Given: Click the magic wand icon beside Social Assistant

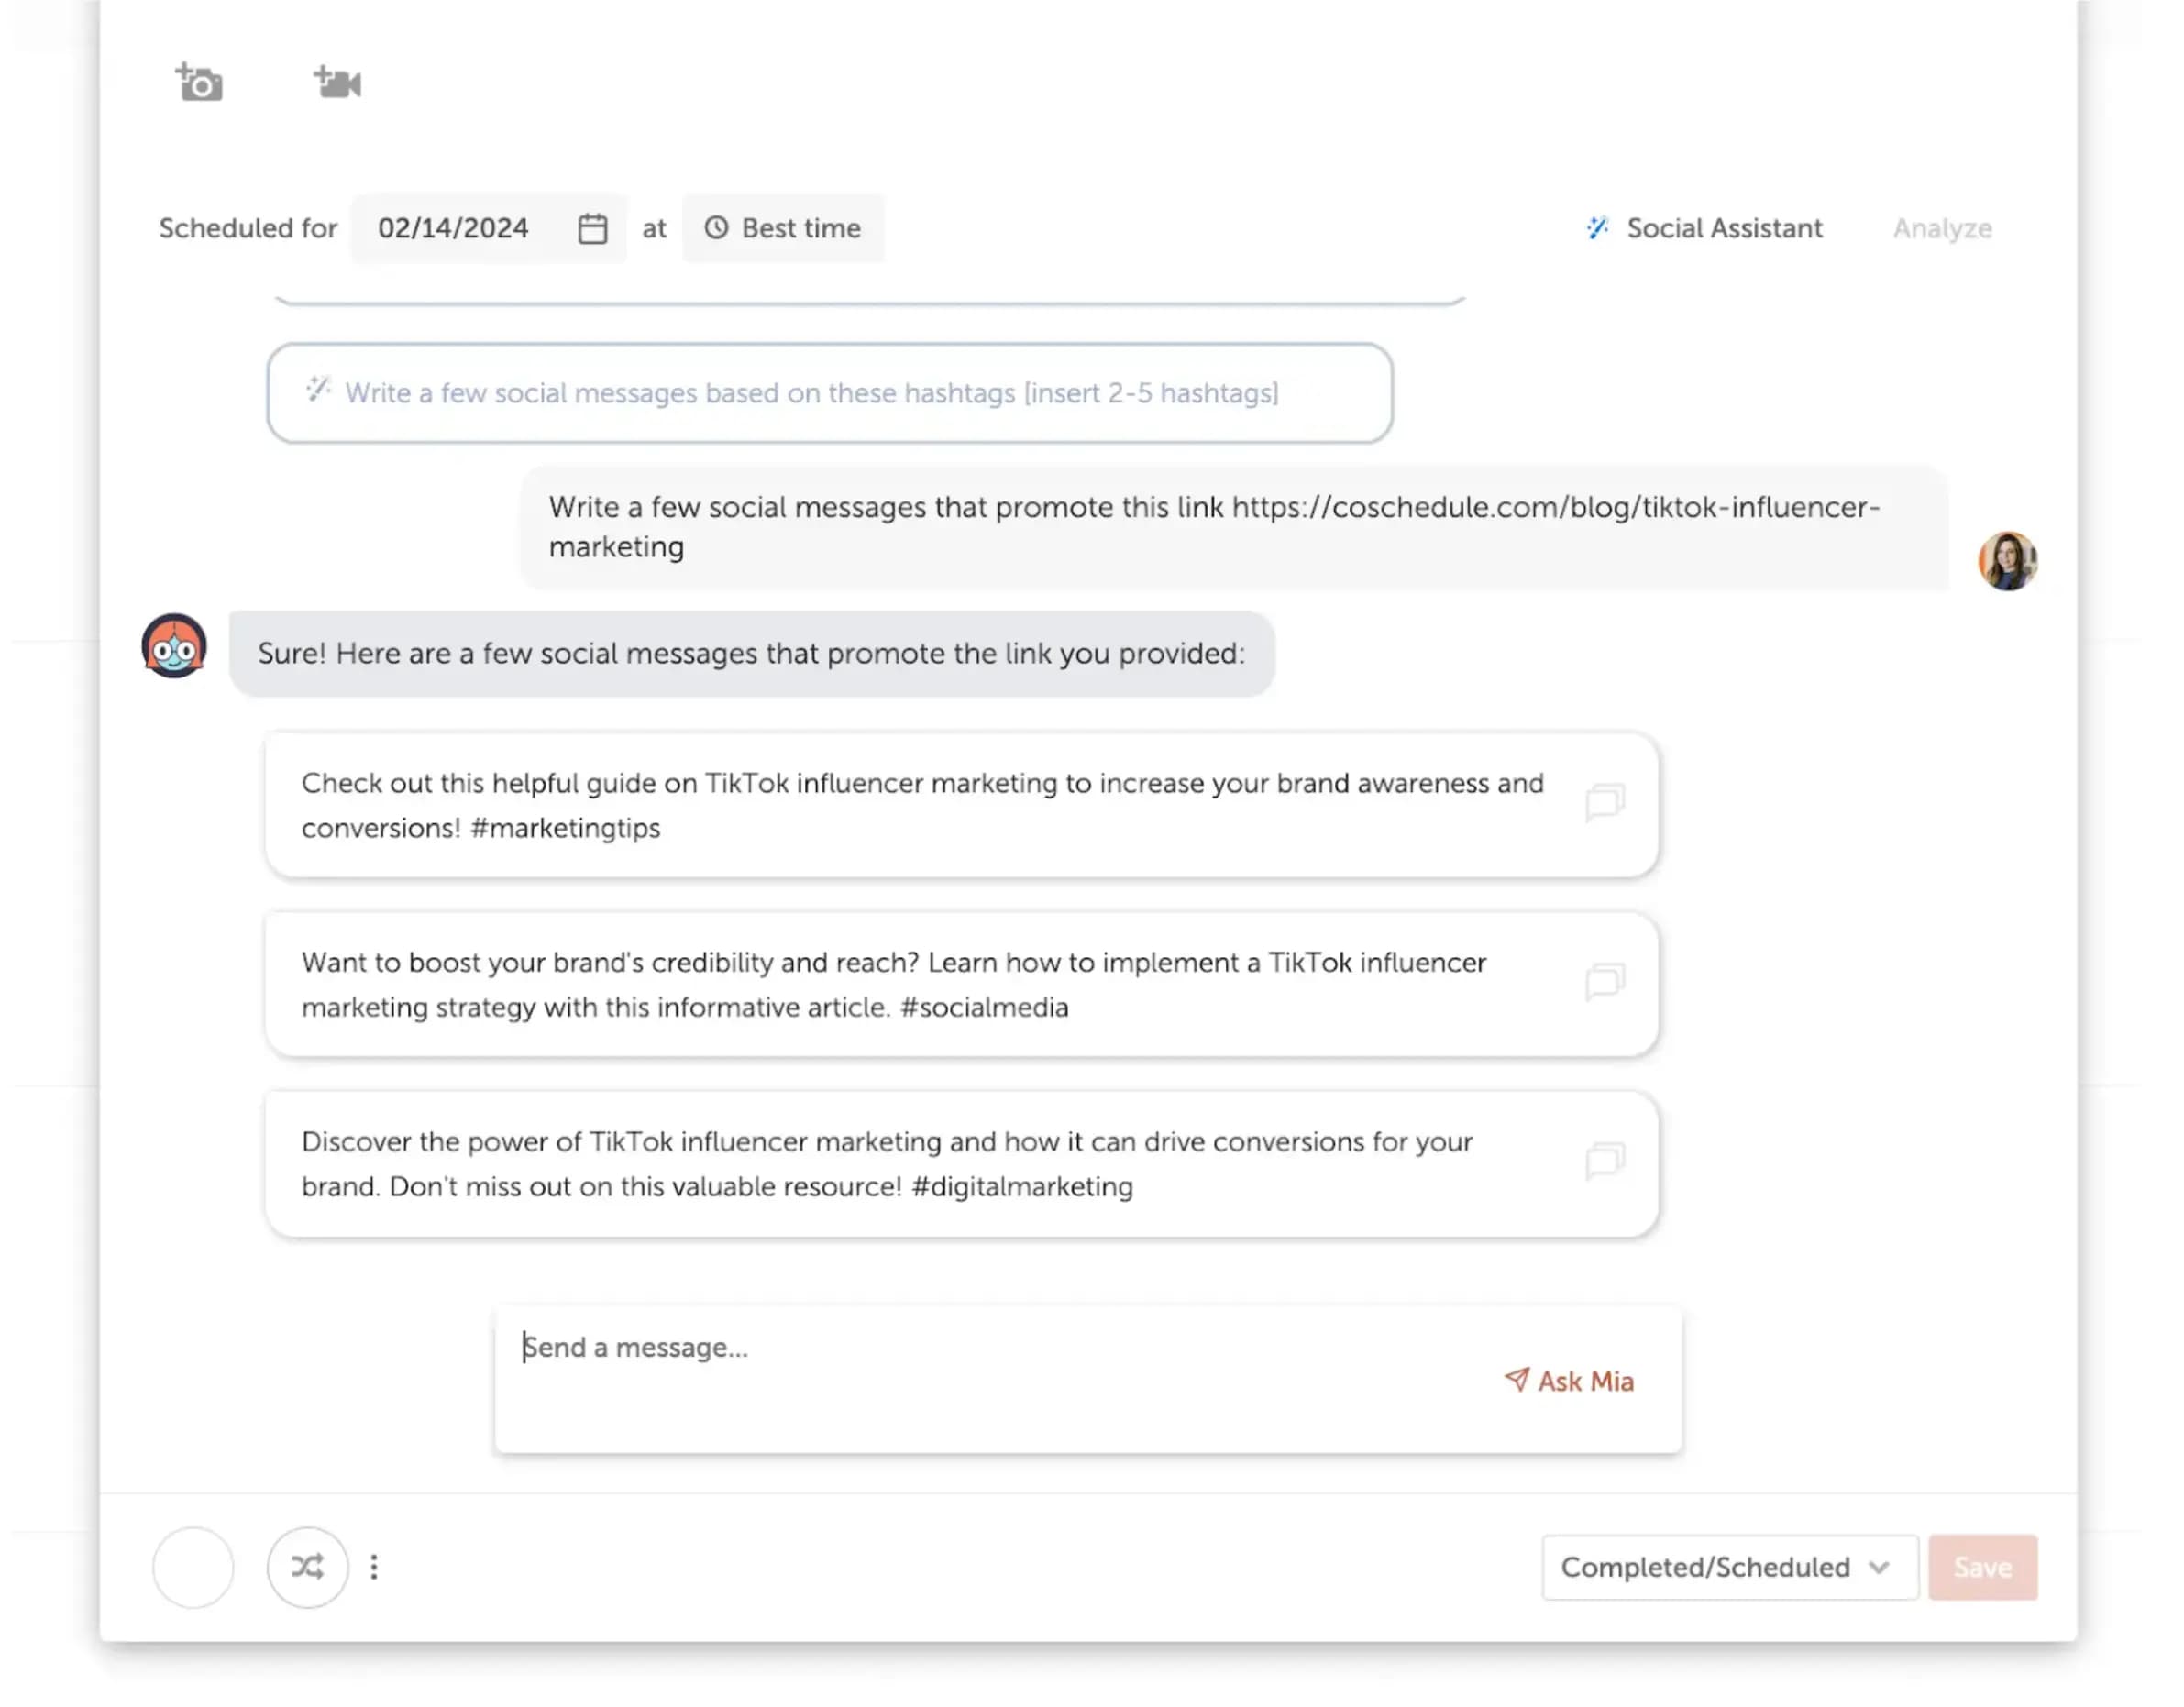Looking at the screenshot, I should click(1597, 228).
